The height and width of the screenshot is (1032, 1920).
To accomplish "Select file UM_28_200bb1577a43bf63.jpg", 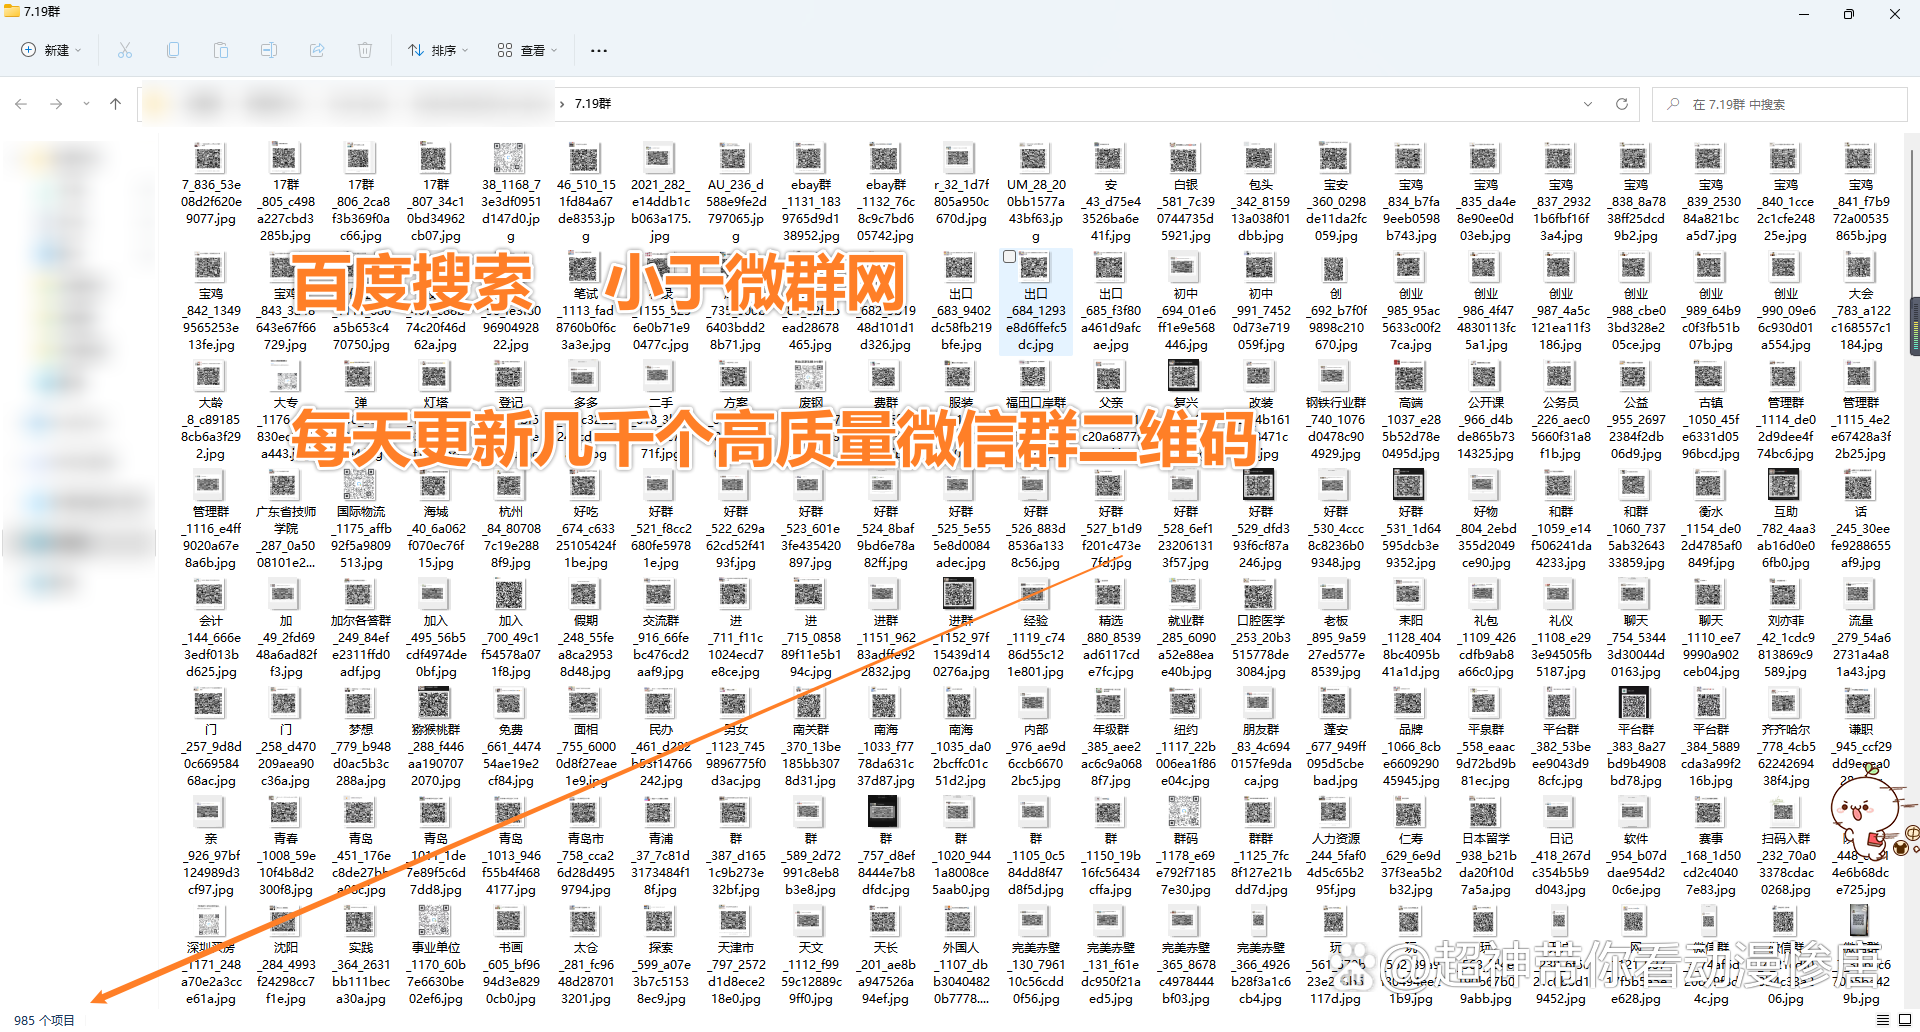I will [1036, 193].
